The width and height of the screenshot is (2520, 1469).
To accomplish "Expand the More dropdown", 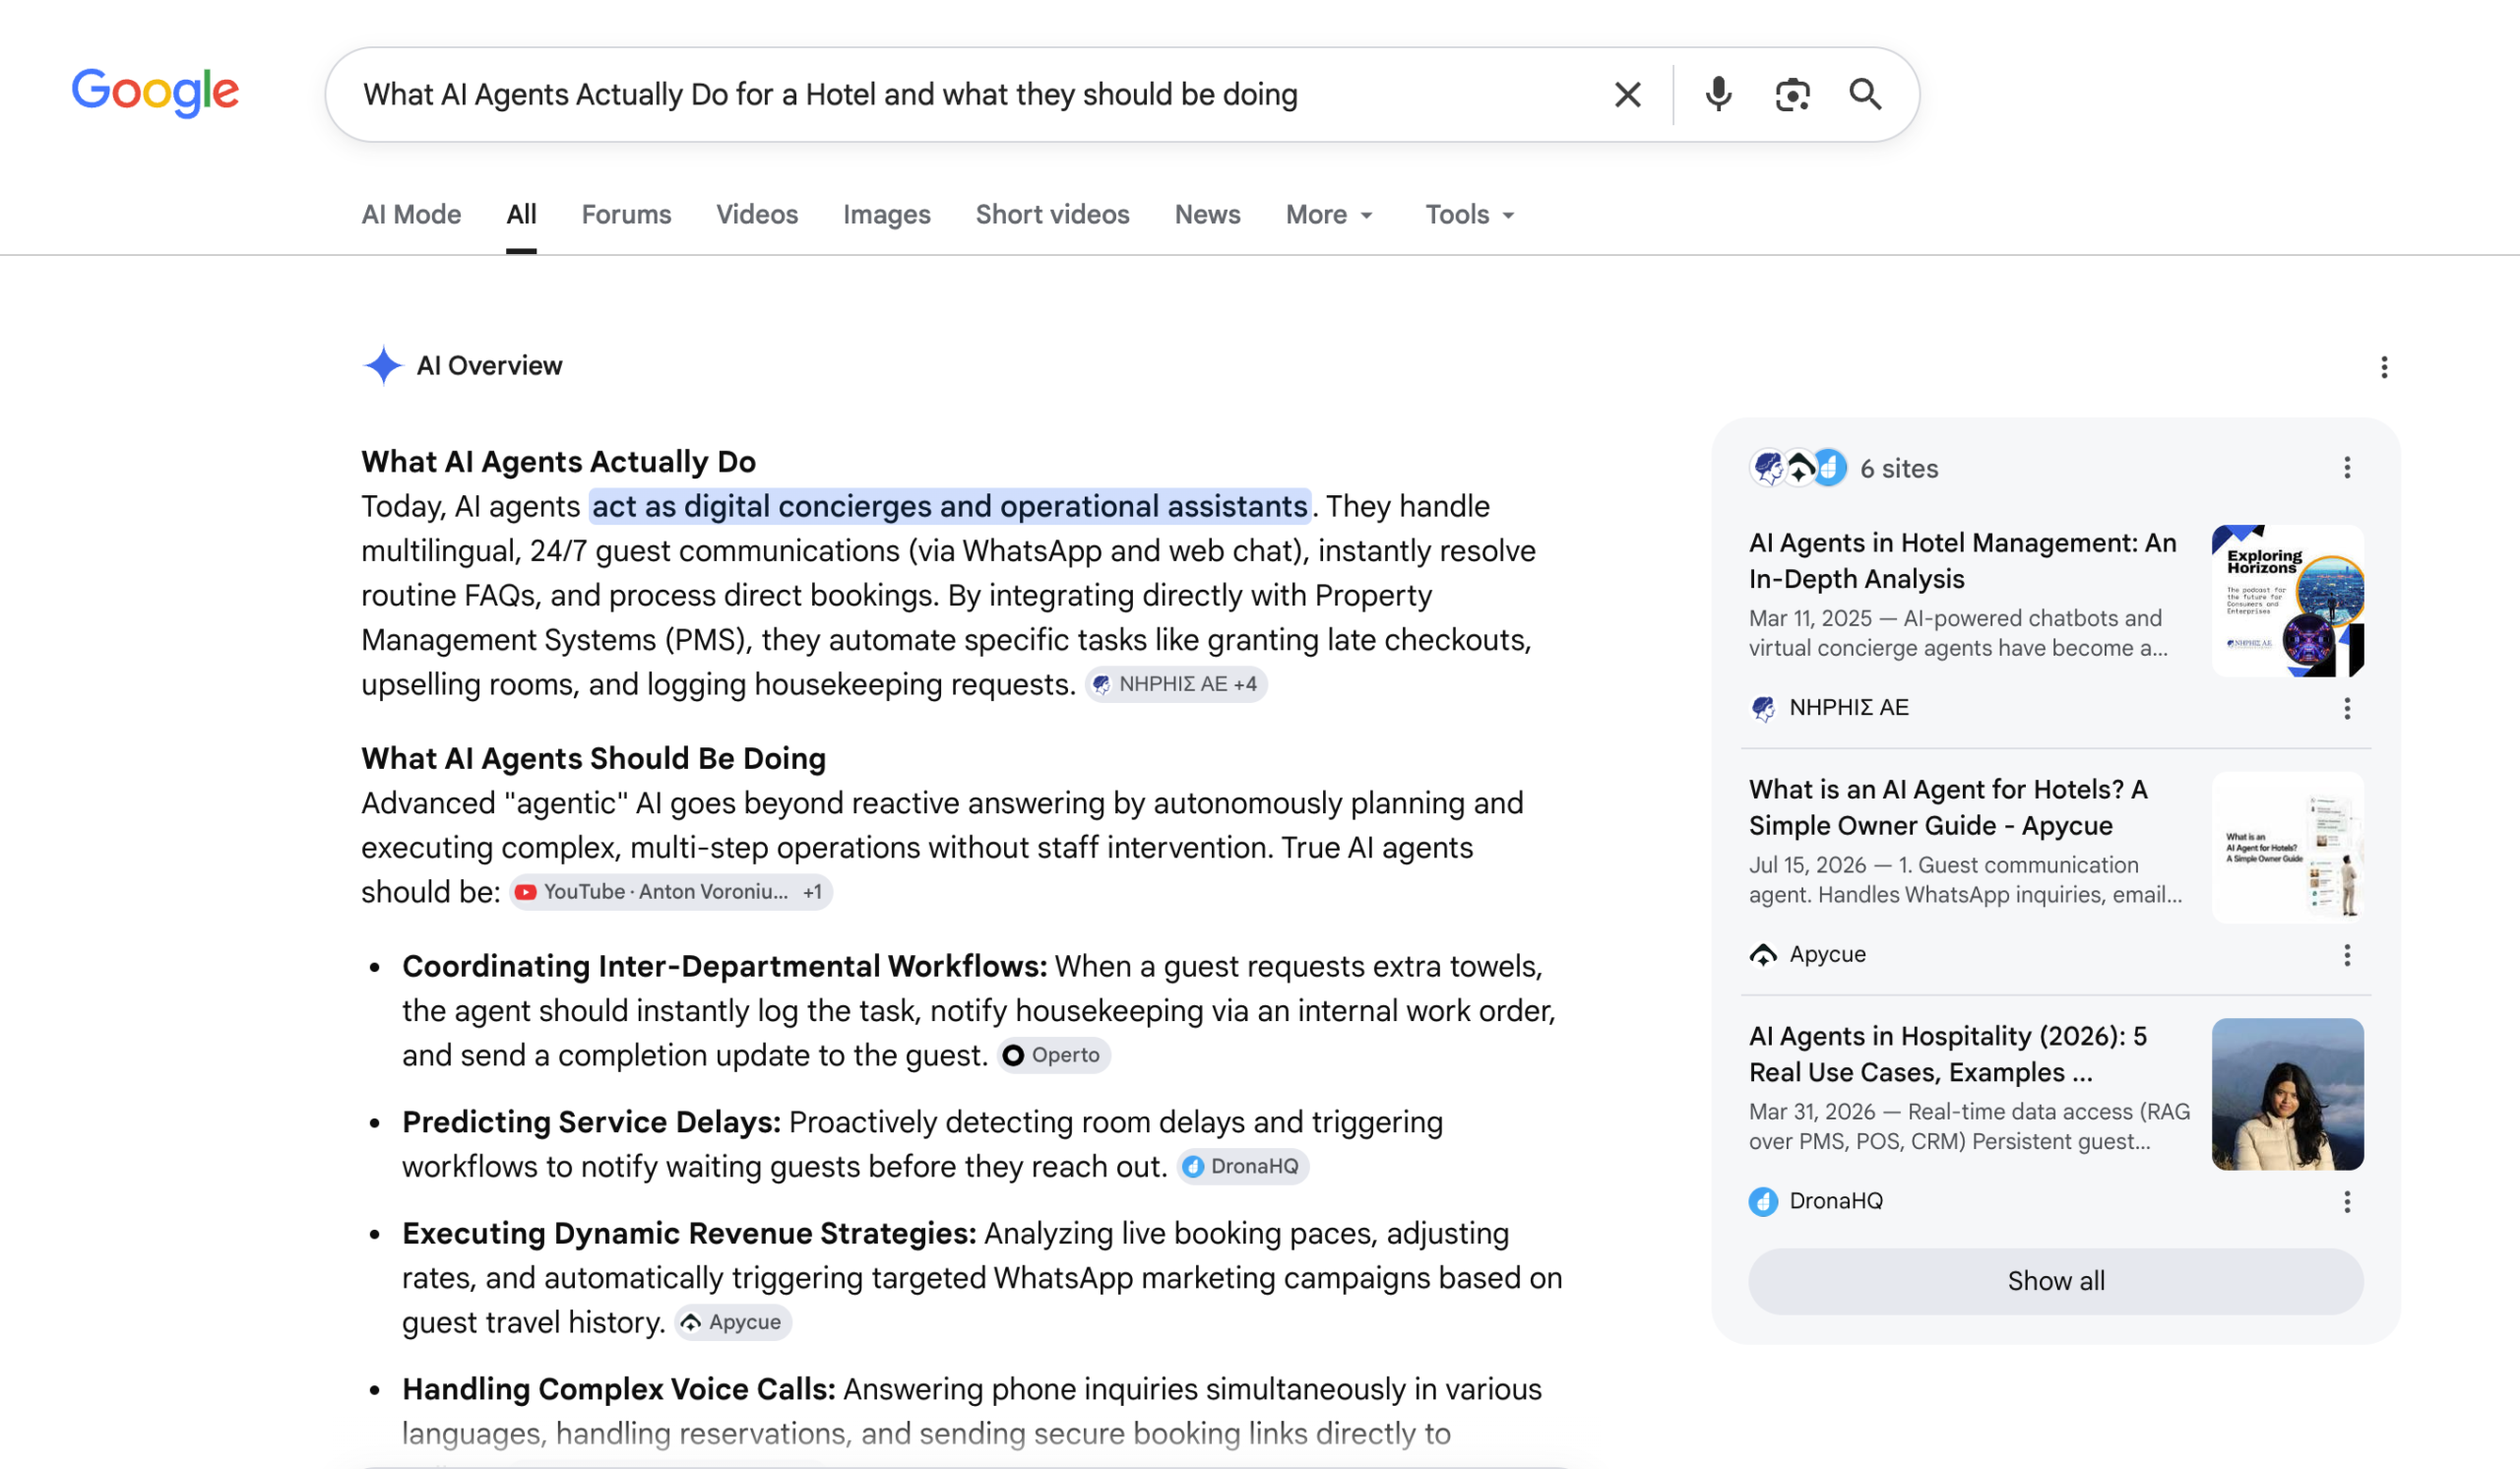I will click(1330, 215).
